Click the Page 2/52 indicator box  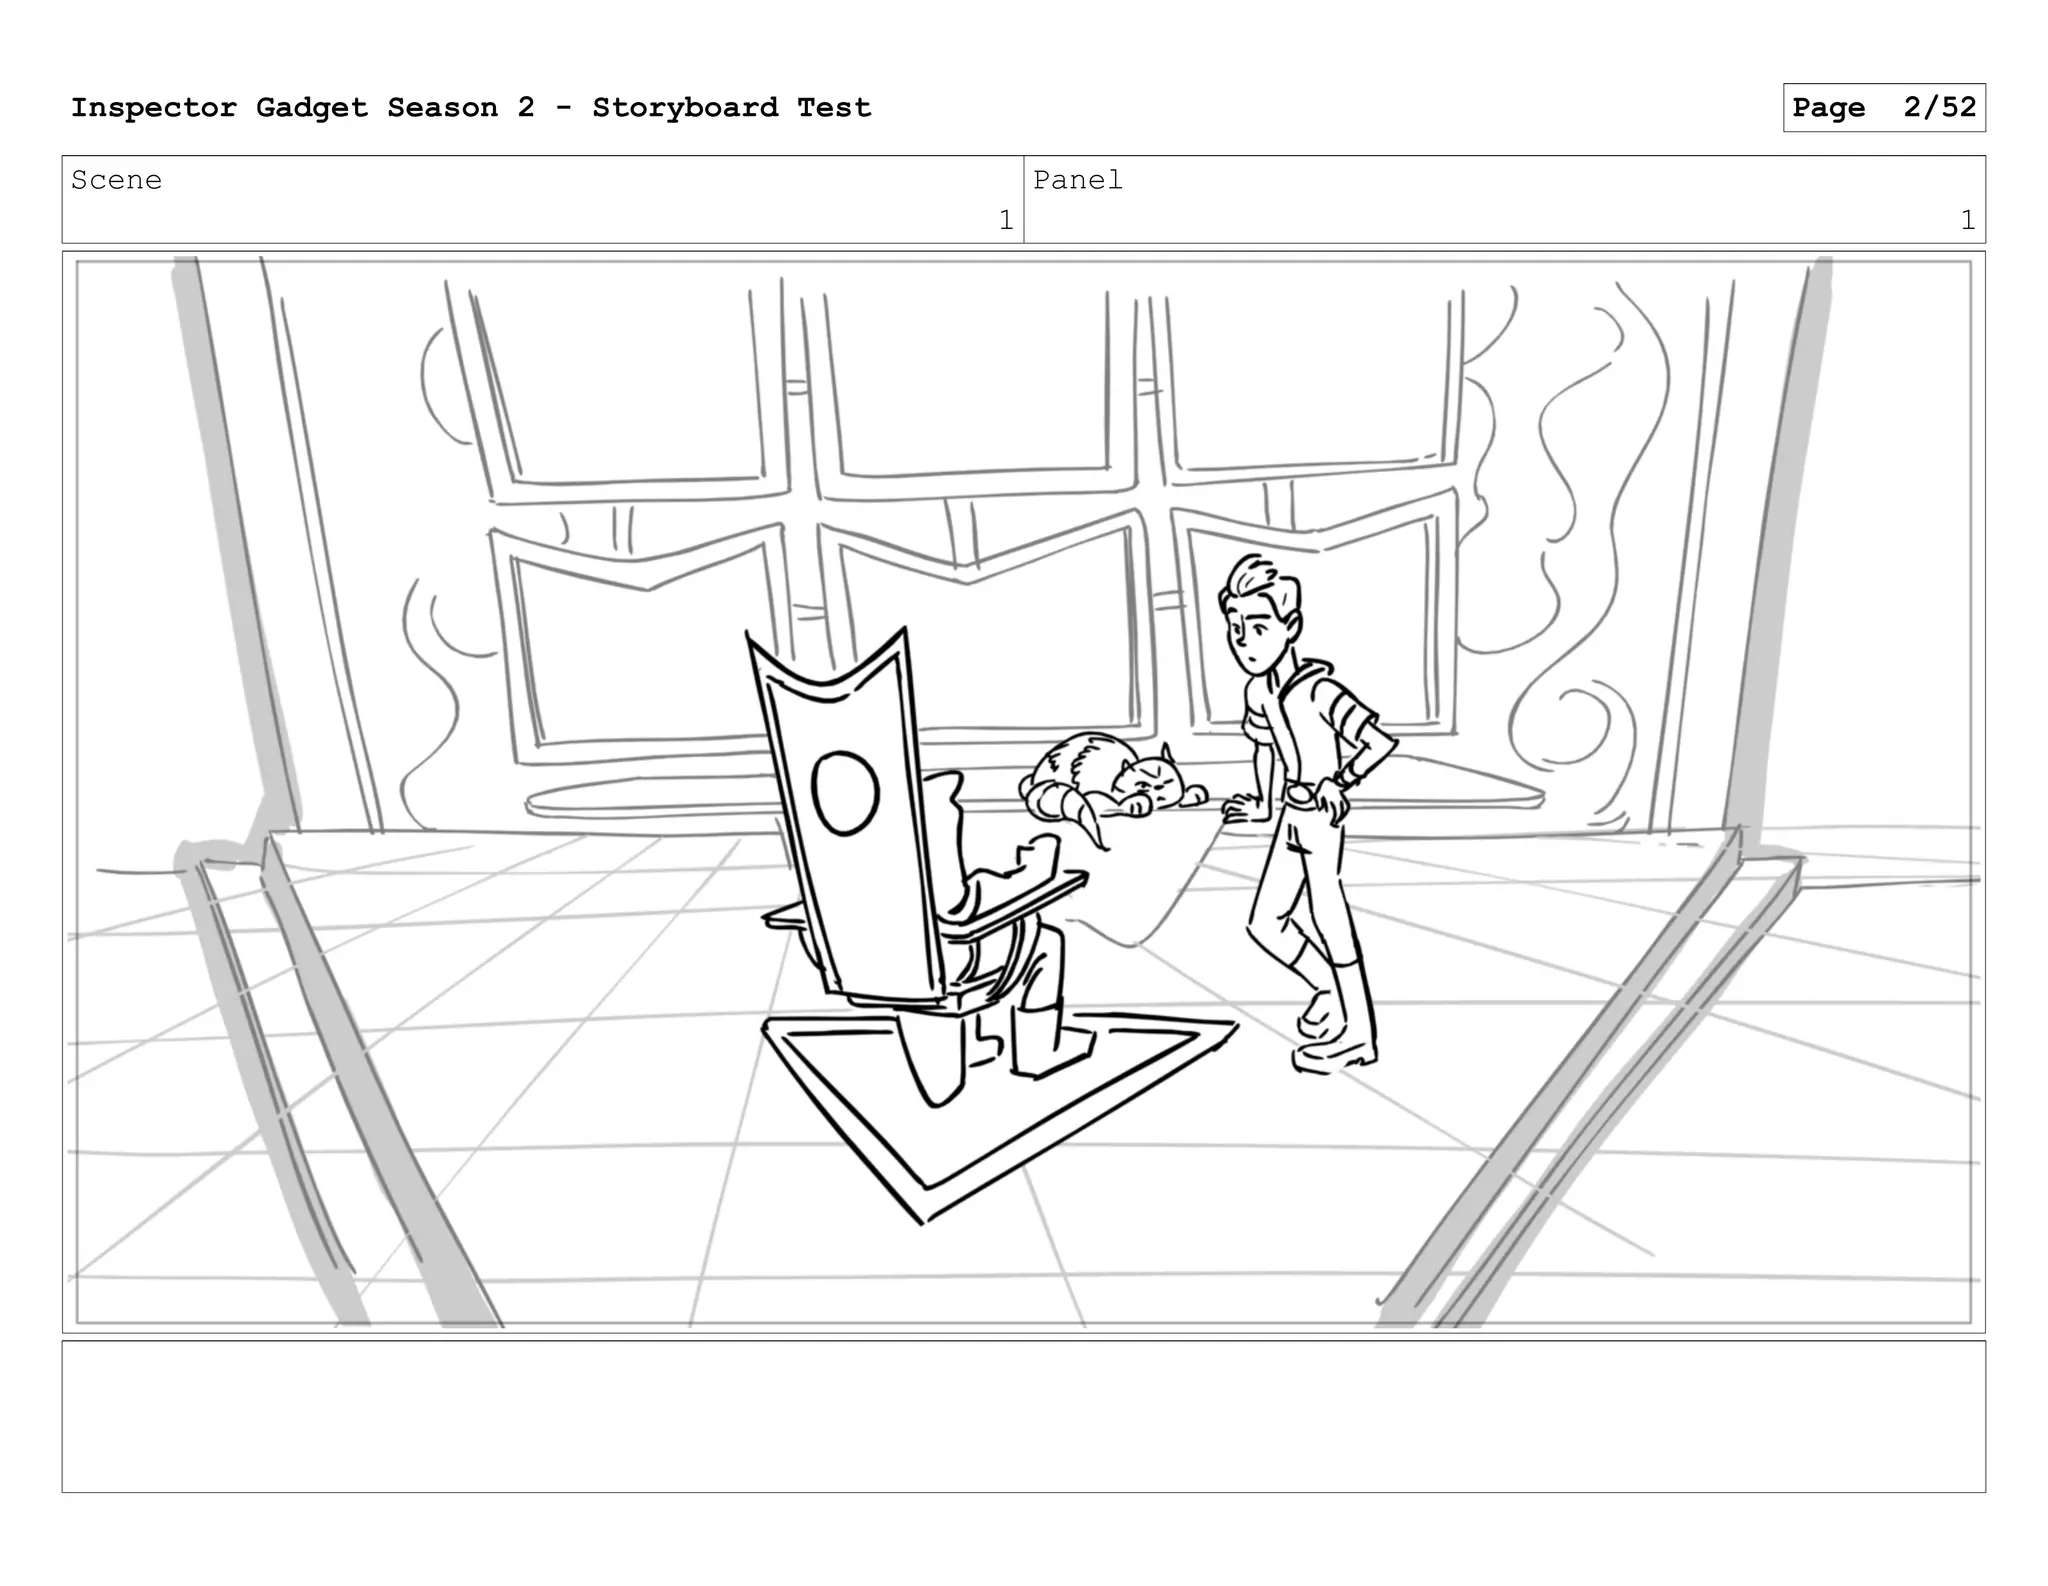pos(1883,108)
